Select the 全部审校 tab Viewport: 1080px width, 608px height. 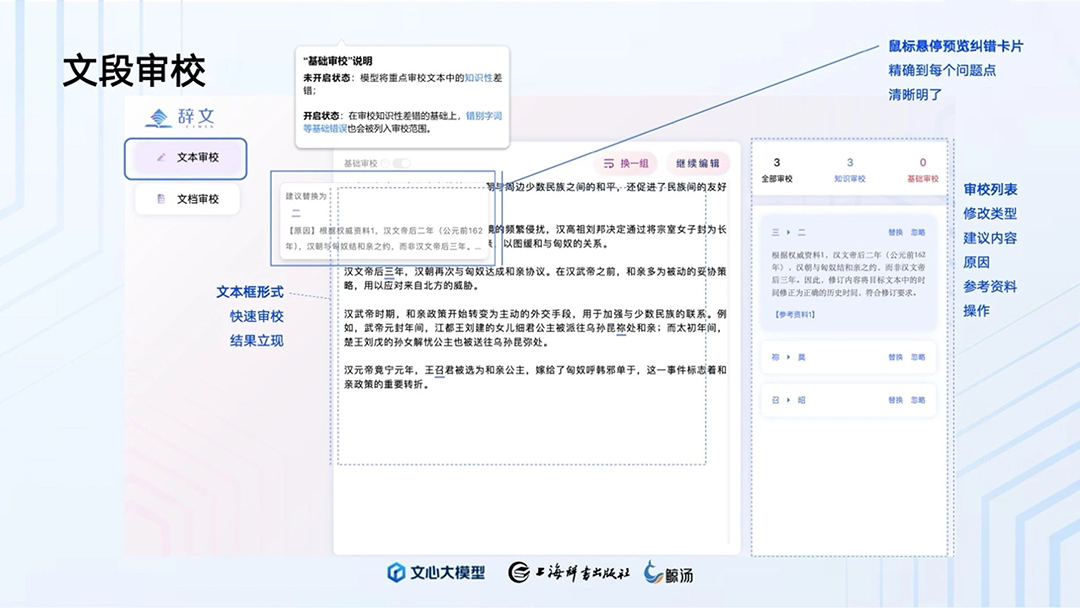point(777,170)
